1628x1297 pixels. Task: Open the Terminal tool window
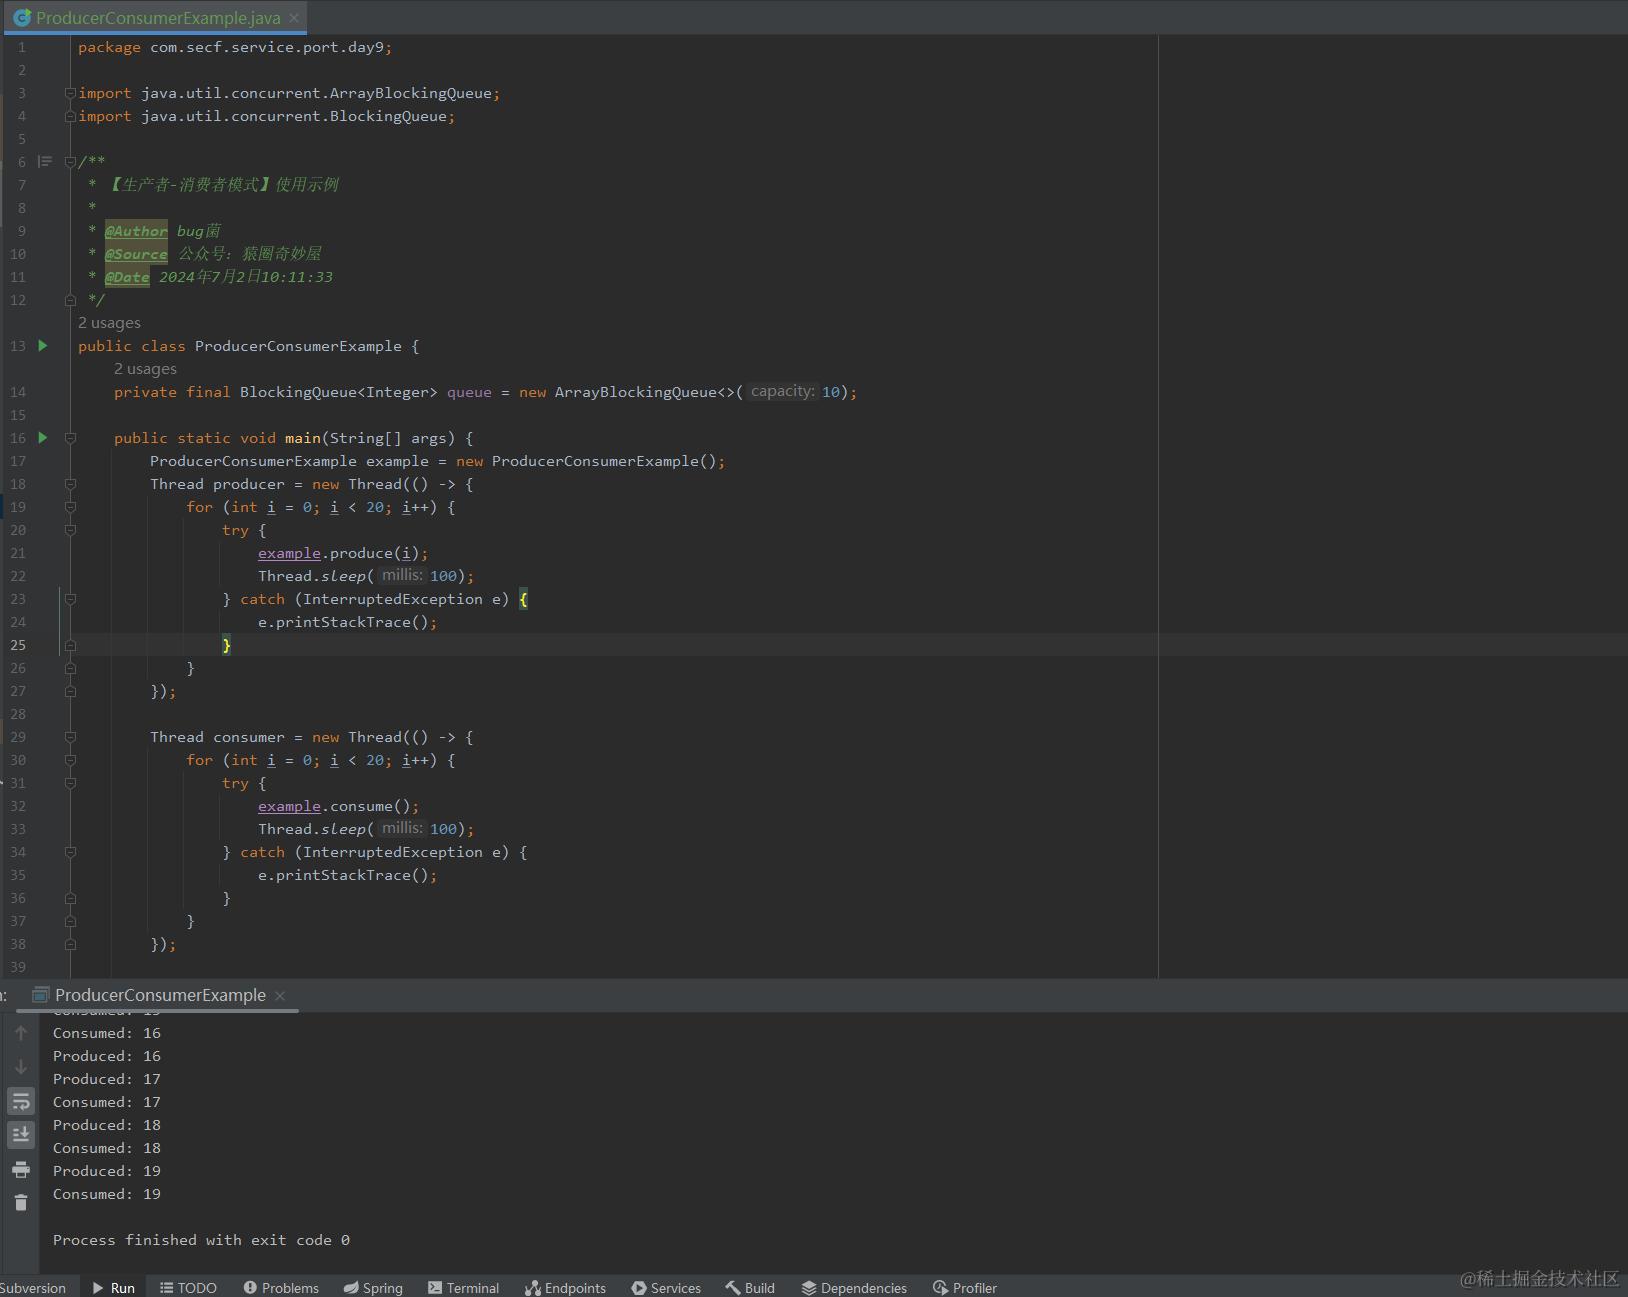[463, 1287]
